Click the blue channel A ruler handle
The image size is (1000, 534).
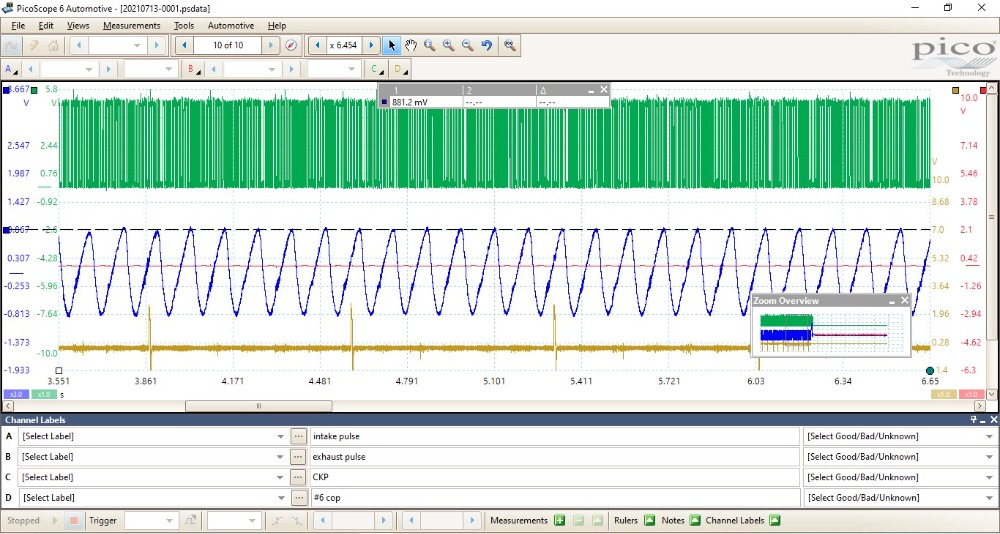point(7,230)
